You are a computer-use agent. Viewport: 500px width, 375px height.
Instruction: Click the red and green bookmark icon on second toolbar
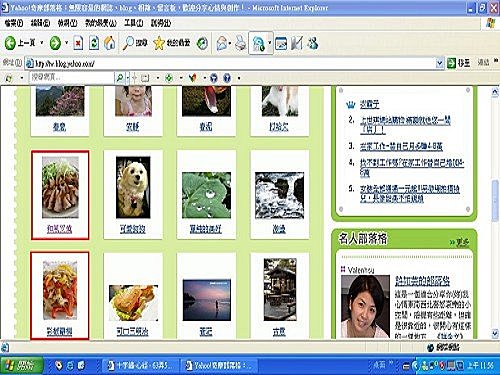click(192, 78)
